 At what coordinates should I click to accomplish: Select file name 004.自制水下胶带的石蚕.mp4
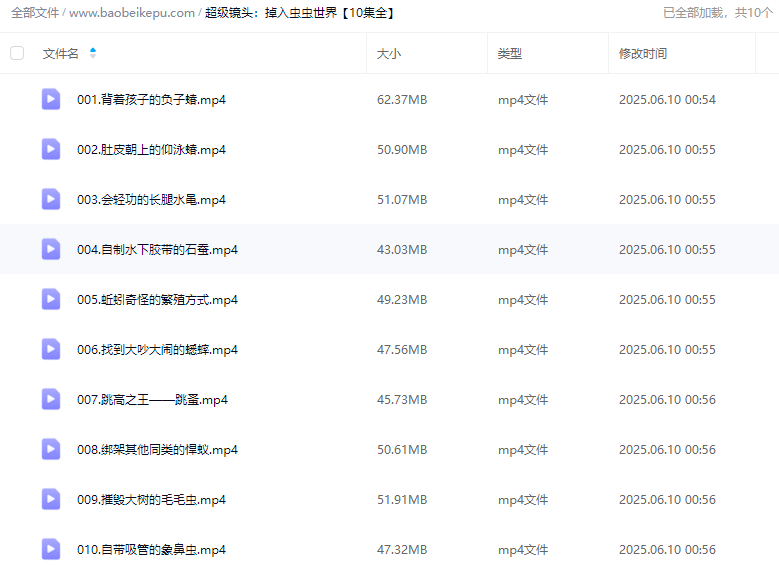pyautogui.click(x=157, y=249)
